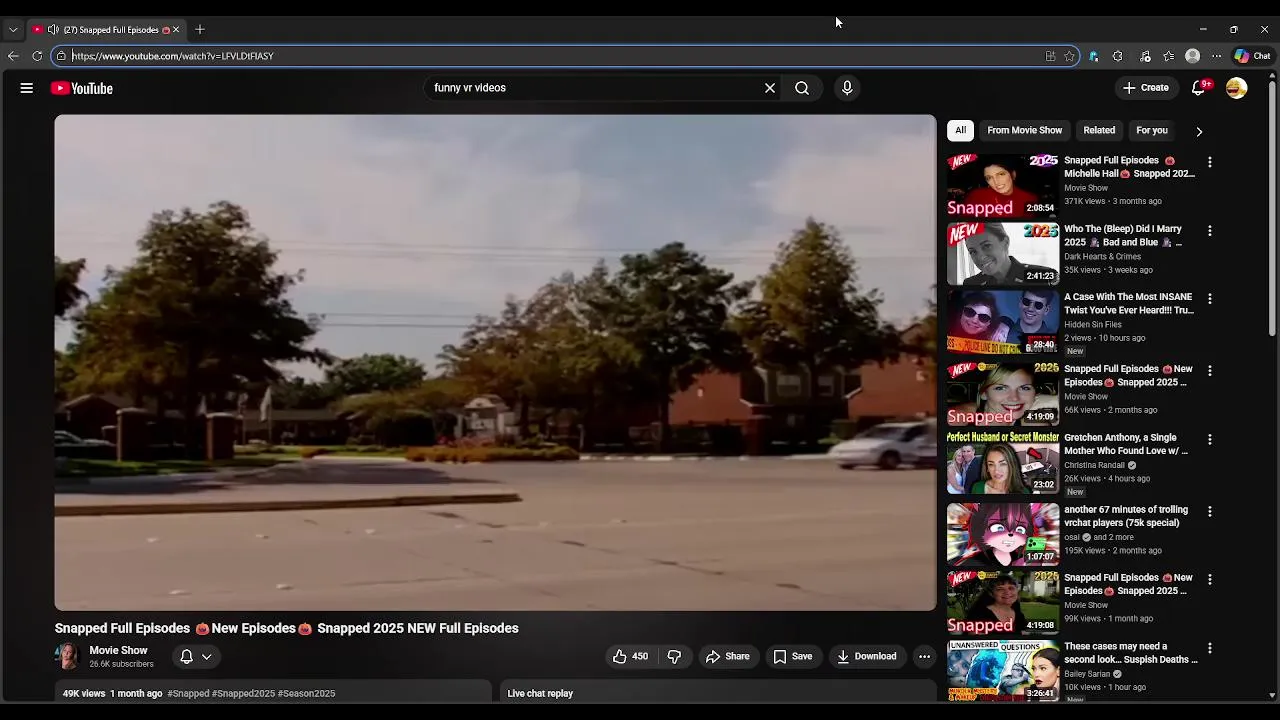Play Michelle Hall Snapped thumbnail 2:08:54
Screen dimensions: 1280x720
(x=1003, y=185)
